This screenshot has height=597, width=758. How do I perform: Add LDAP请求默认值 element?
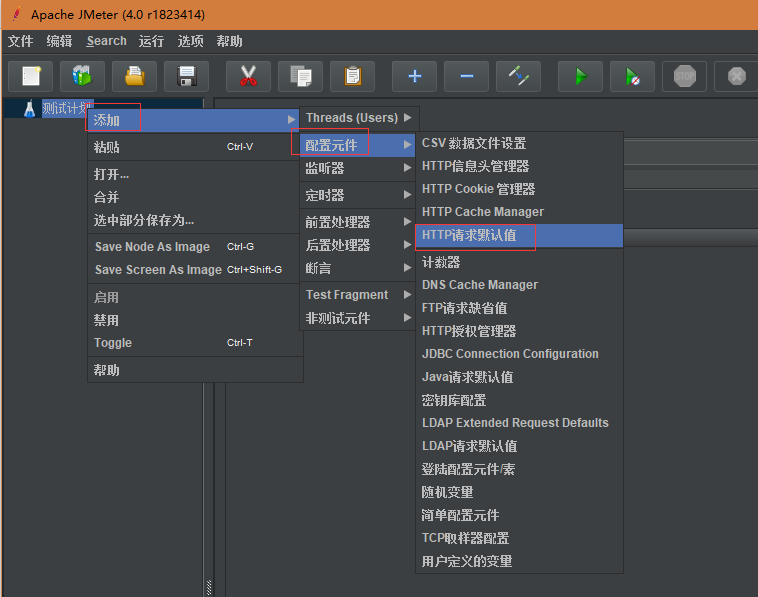pyautogui.click(x=519, y=446)
